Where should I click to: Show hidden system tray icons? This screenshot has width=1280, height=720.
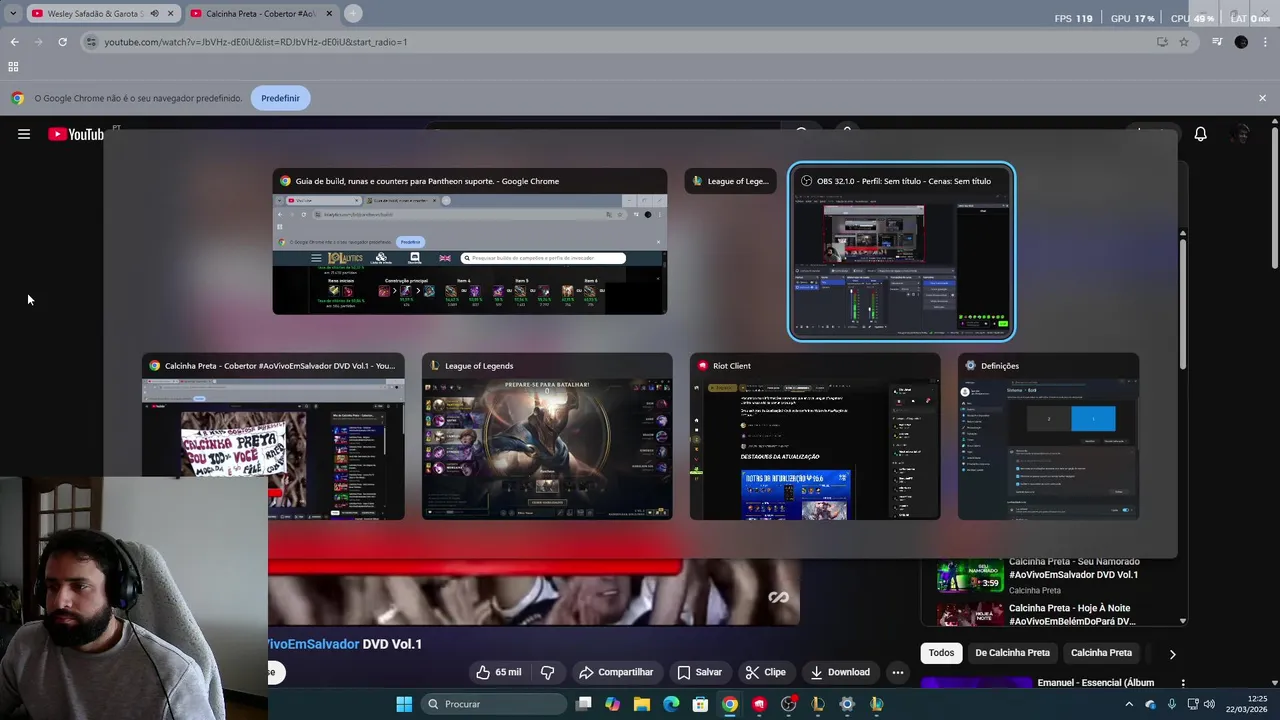[x=1129, y=704]
